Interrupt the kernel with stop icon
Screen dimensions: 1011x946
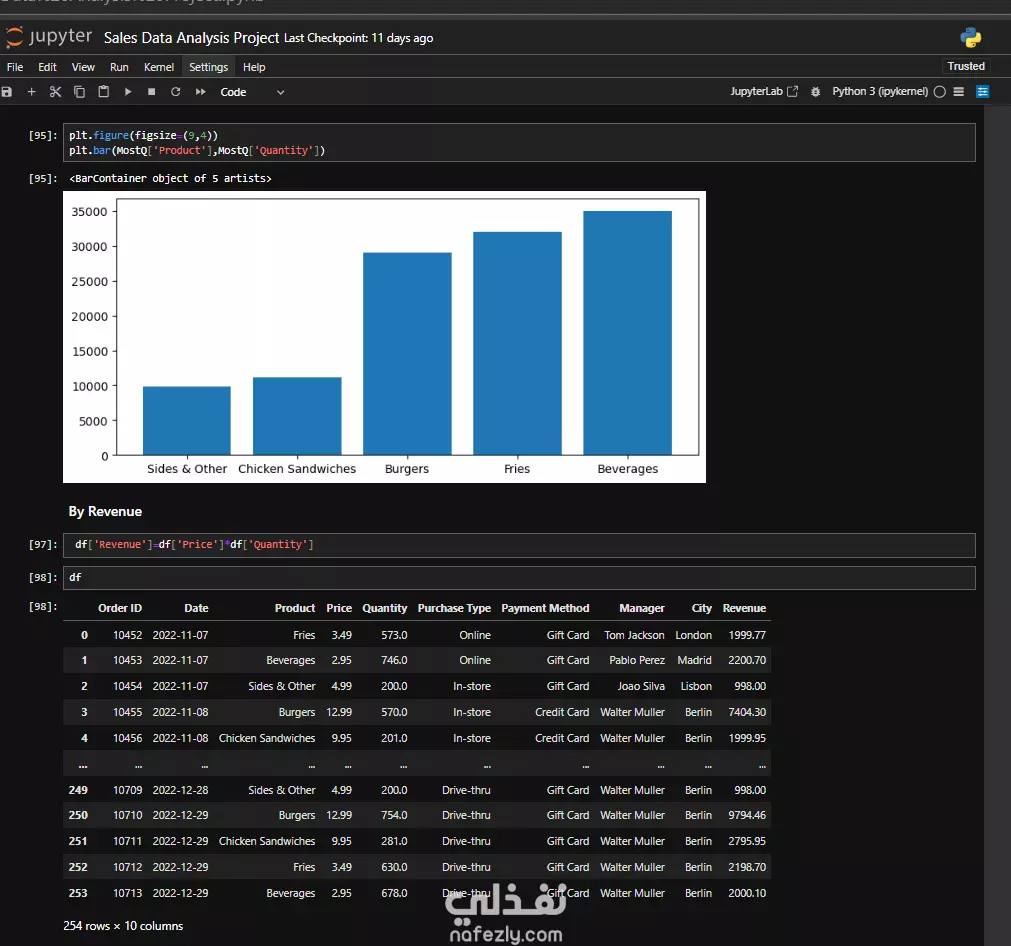tap(152, 92)
